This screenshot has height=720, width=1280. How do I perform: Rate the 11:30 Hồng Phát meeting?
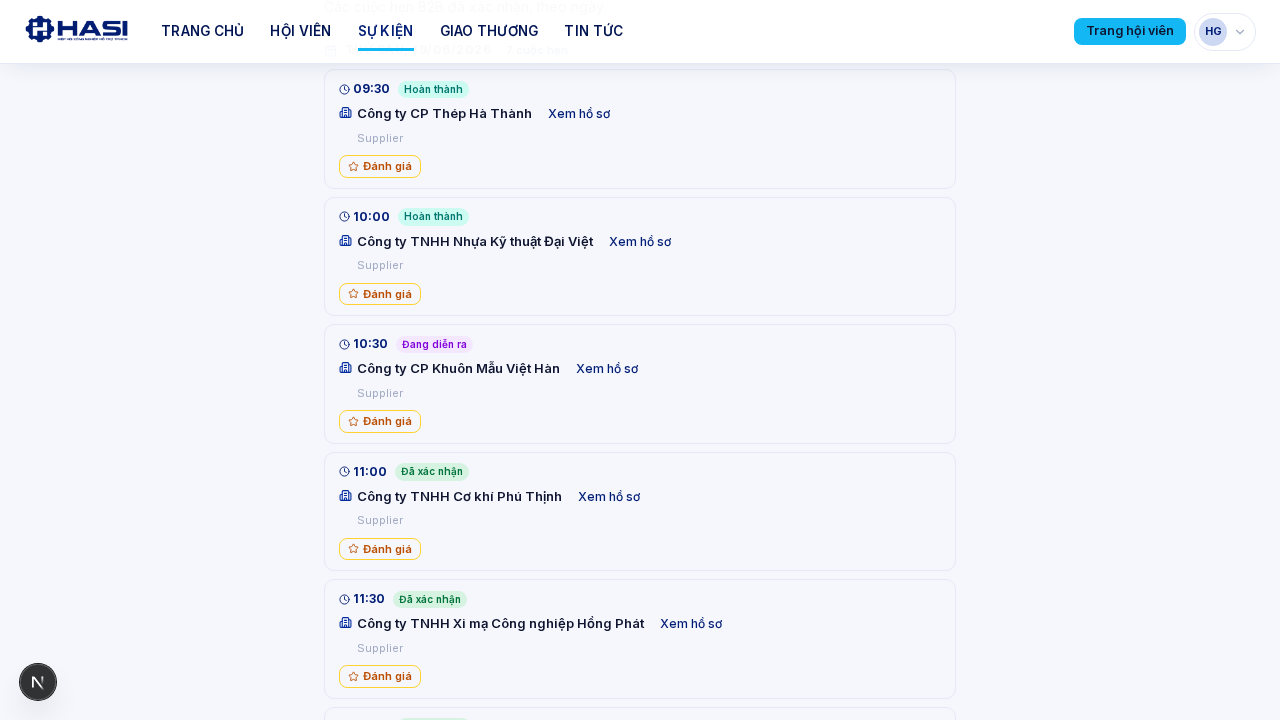pyautogui.click(x=380, y=676)
